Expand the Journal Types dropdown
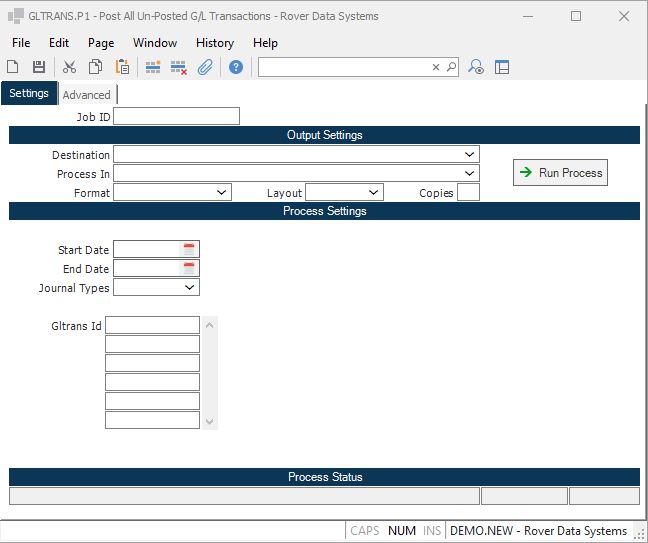 tap(189, 288)
